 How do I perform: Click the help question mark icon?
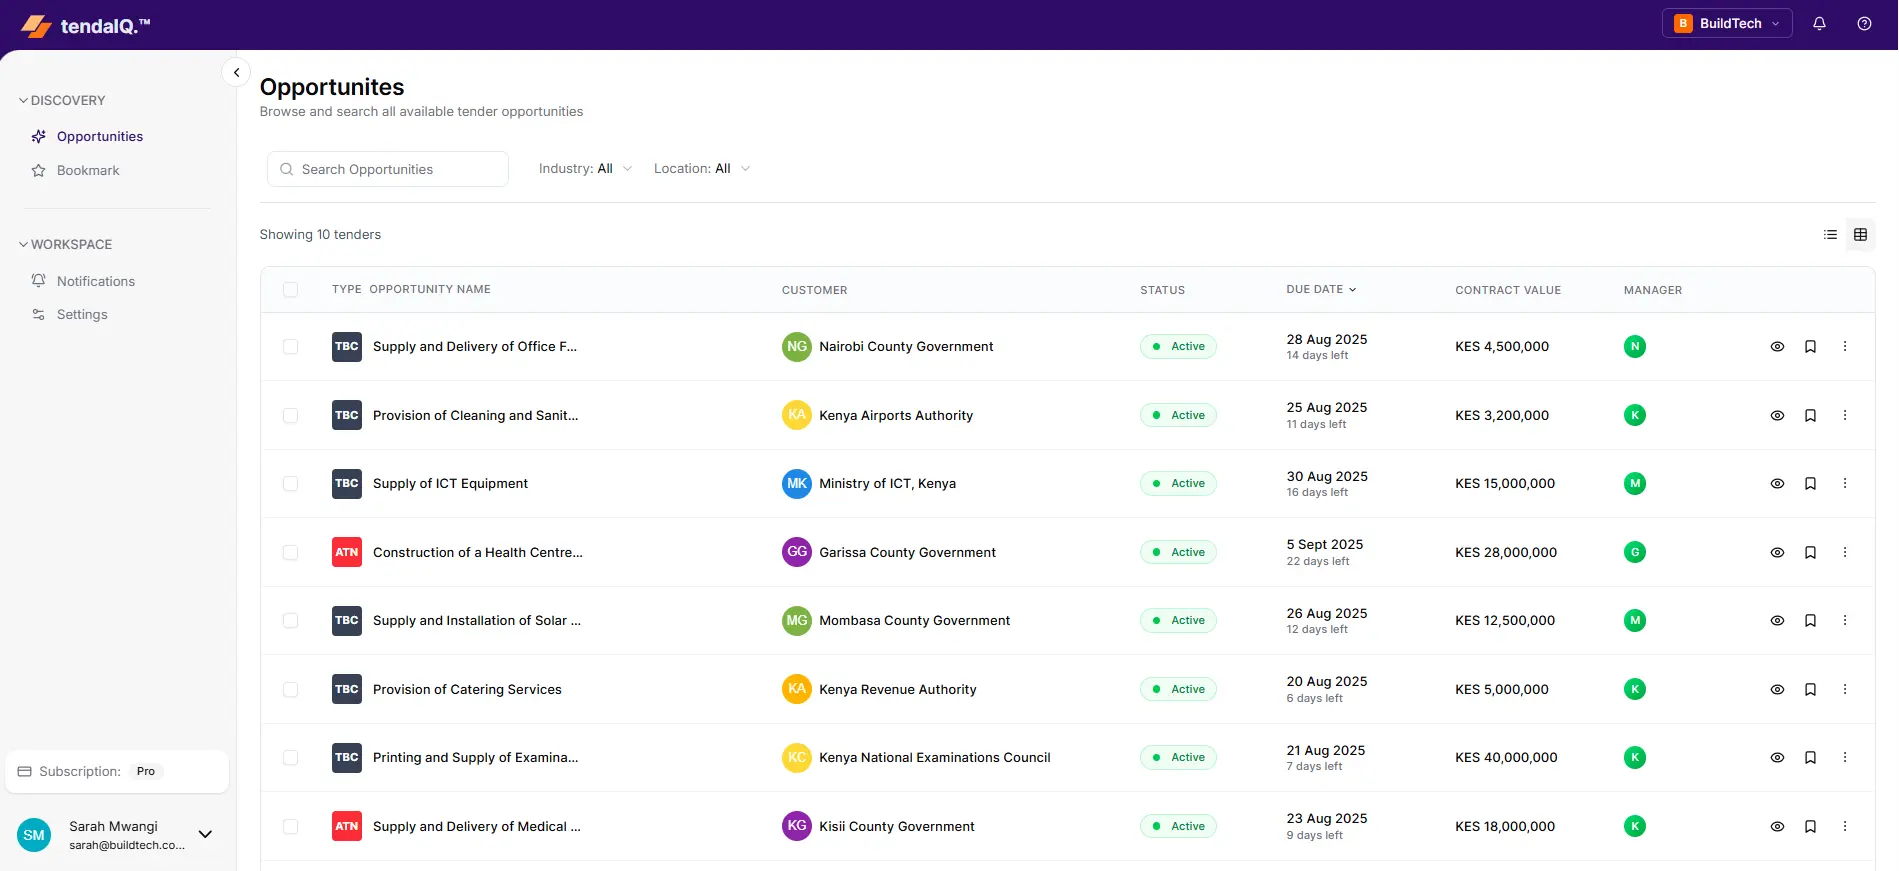coord(1864,24)
